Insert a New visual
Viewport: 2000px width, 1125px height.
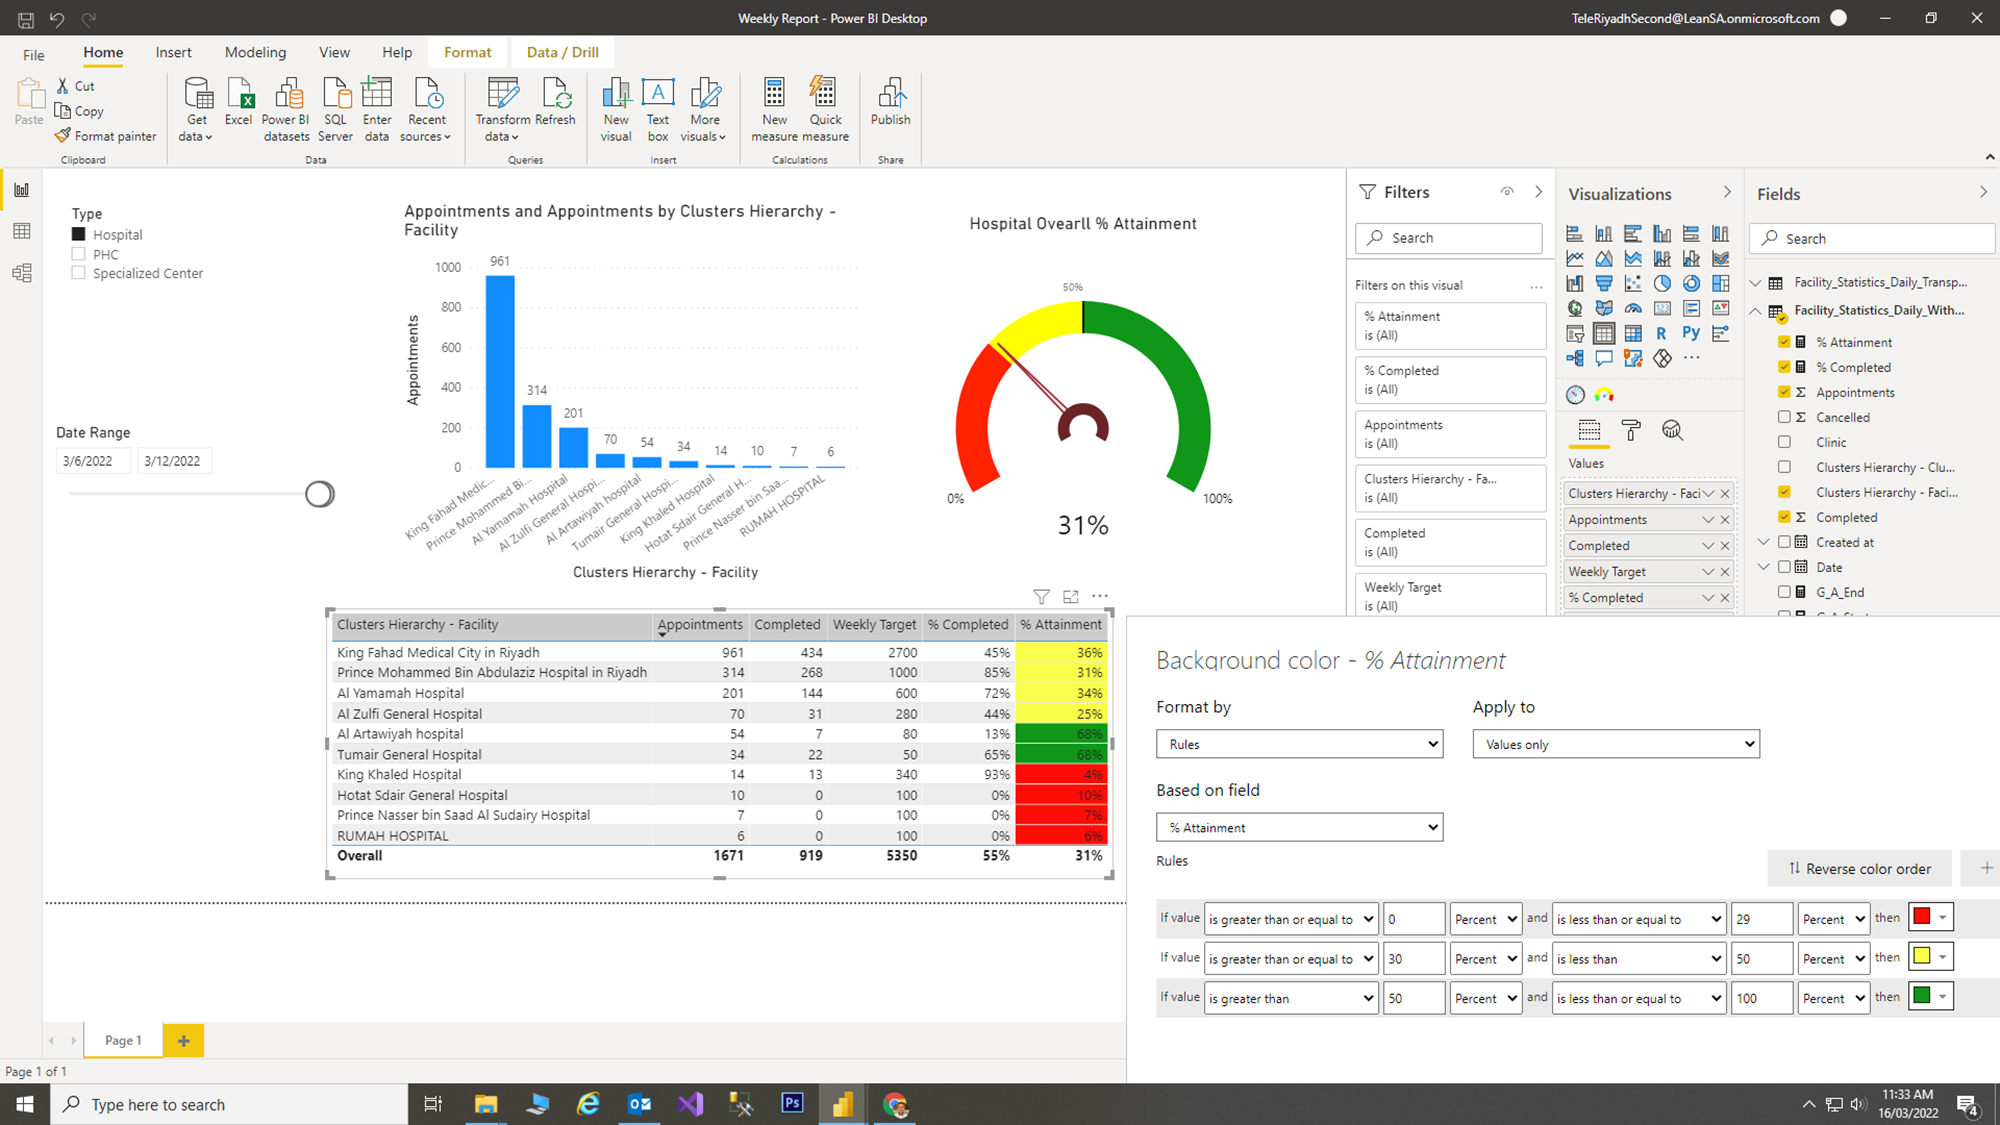pos(616,109)
